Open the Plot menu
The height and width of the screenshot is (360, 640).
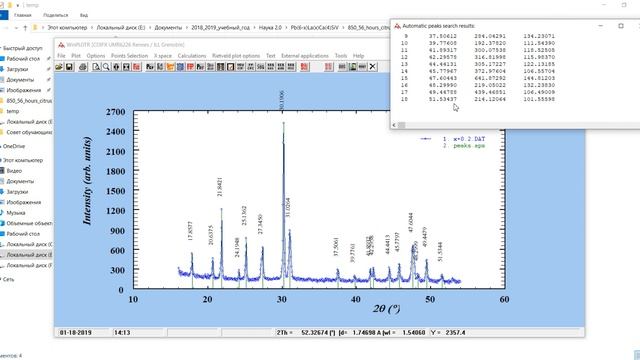76,56
